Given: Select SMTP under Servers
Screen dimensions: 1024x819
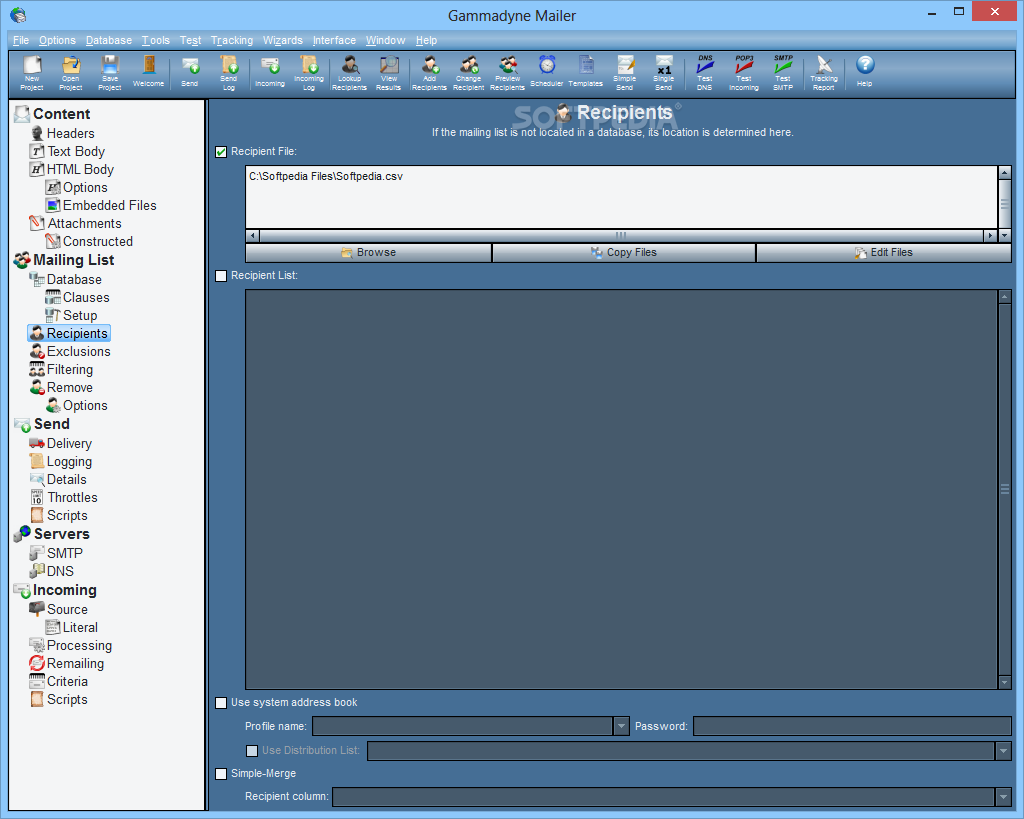Looking at the screenshot, I should pyautogui.click(x=65, y=553).
